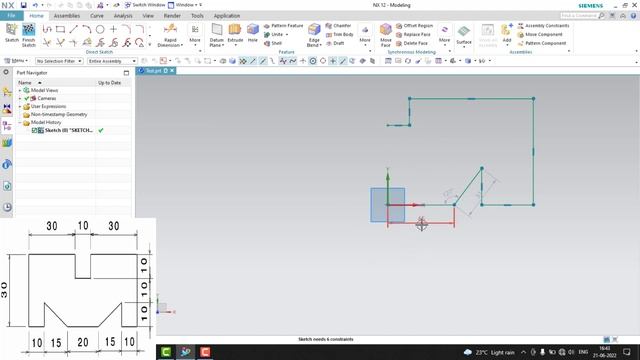Screen dimensions: 640x360
Task: Expand the Model Views tree node
Action: point(20,90)
